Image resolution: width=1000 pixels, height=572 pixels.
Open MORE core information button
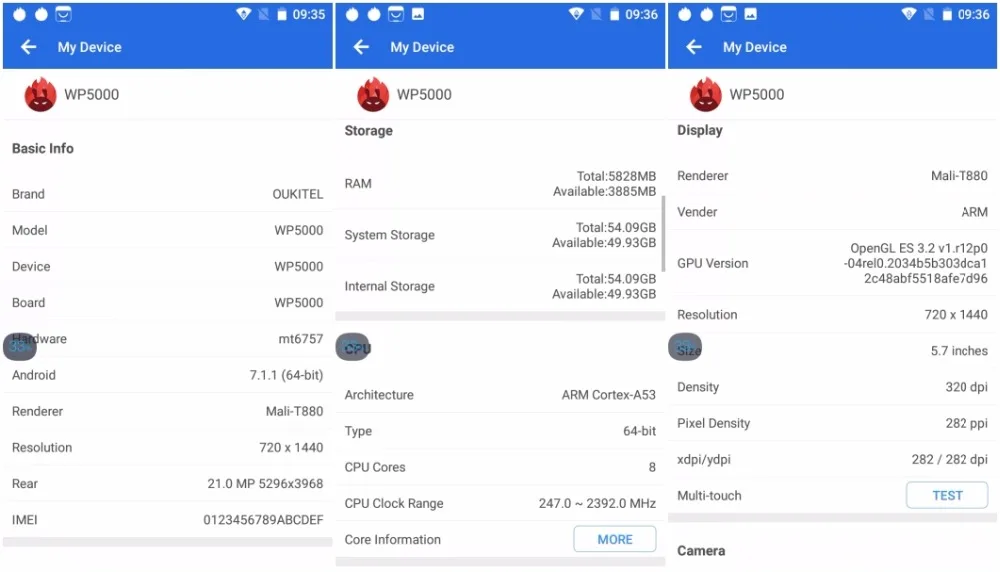click(615, 539)
